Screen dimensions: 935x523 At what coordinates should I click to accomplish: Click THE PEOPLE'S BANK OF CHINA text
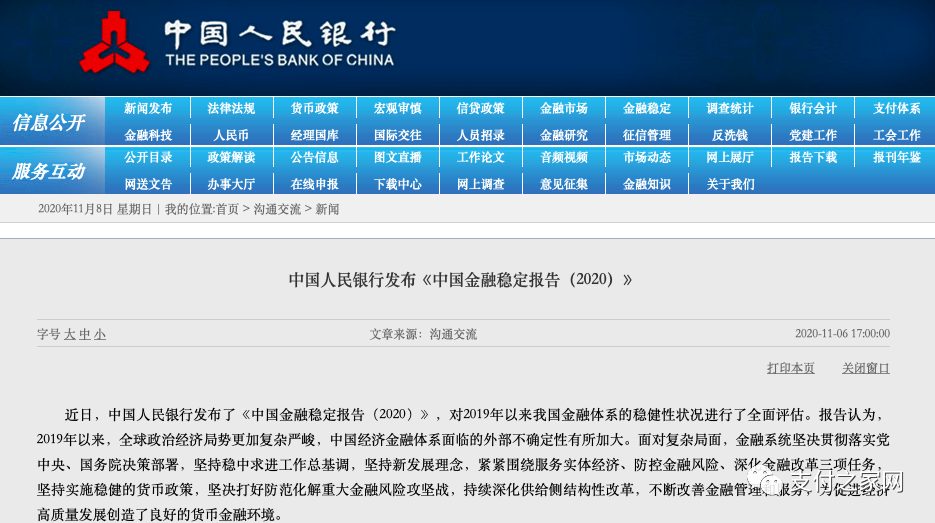click(280, 60)
